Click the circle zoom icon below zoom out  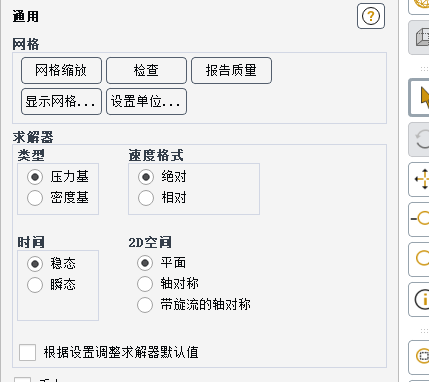[x=419, y=259]
